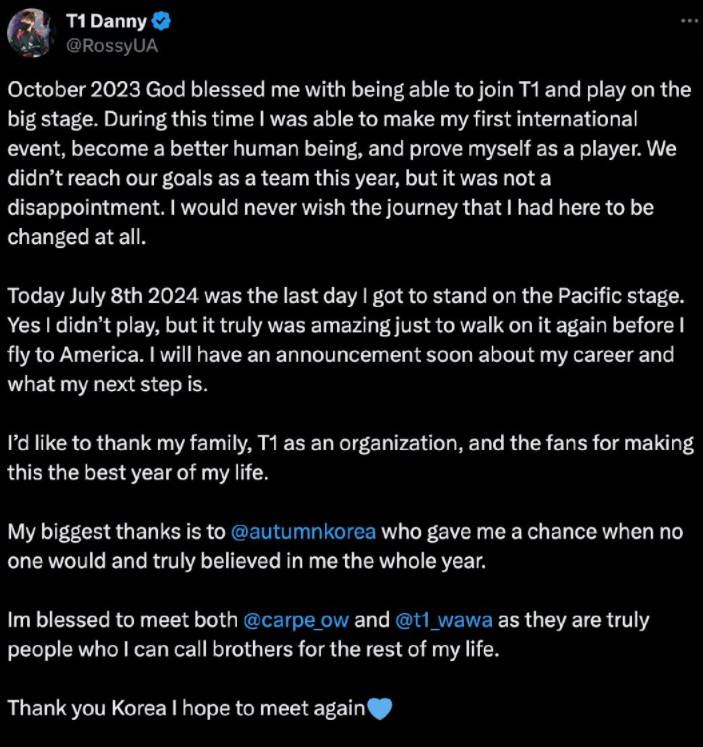Click 'one would and truly believed' line

point(247,561)
